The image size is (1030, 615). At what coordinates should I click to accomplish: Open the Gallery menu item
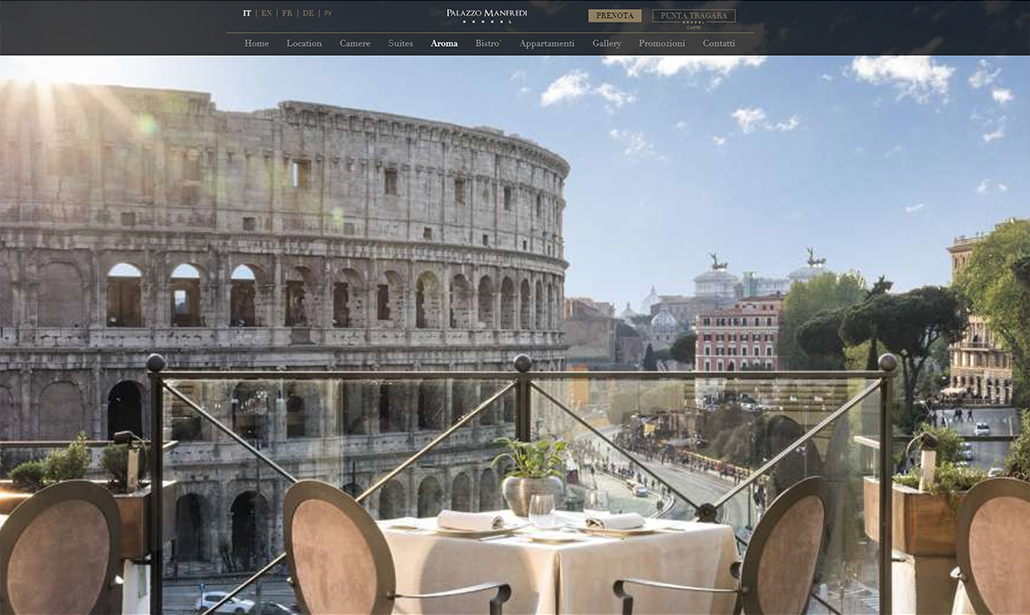[x=606, y=44]
